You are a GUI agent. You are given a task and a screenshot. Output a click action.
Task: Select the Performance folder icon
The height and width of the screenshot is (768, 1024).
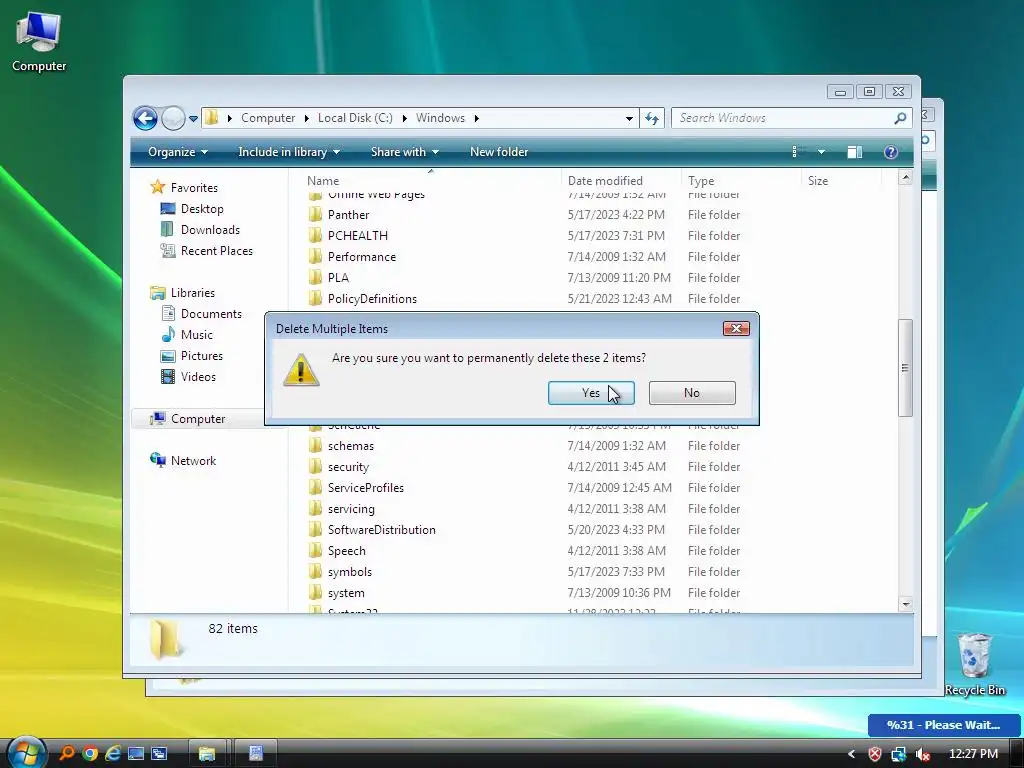click(x=315, y=257)
